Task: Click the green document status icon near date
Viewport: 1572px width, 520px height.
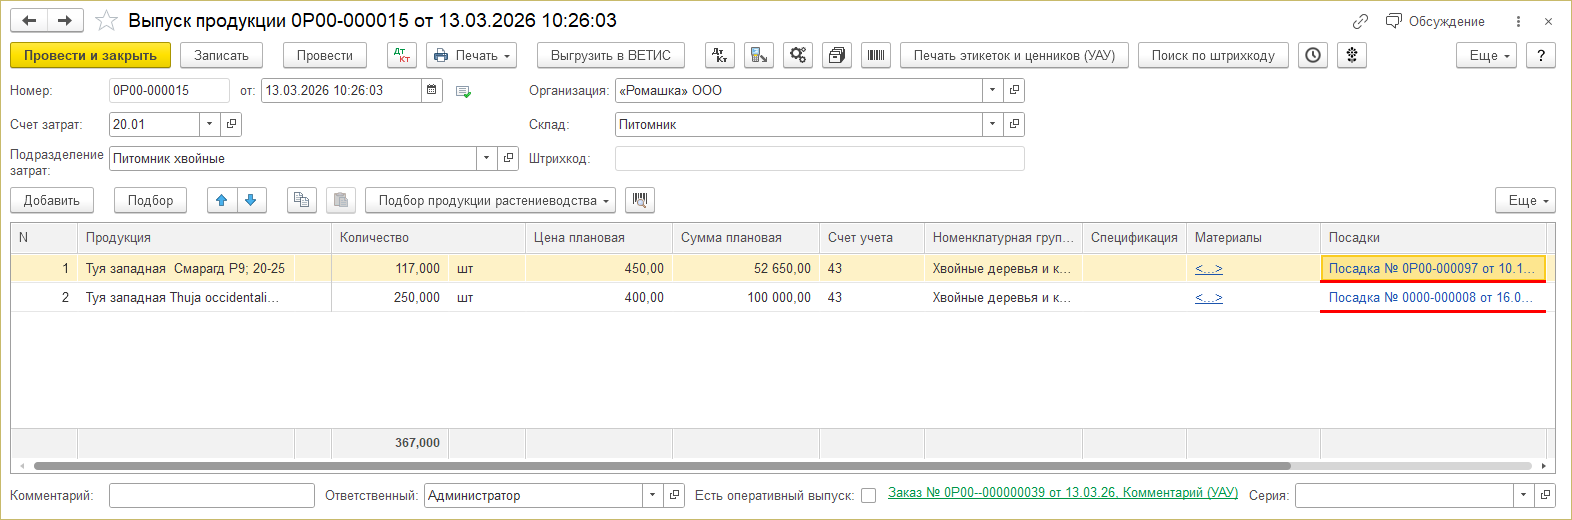Action: 463,91
